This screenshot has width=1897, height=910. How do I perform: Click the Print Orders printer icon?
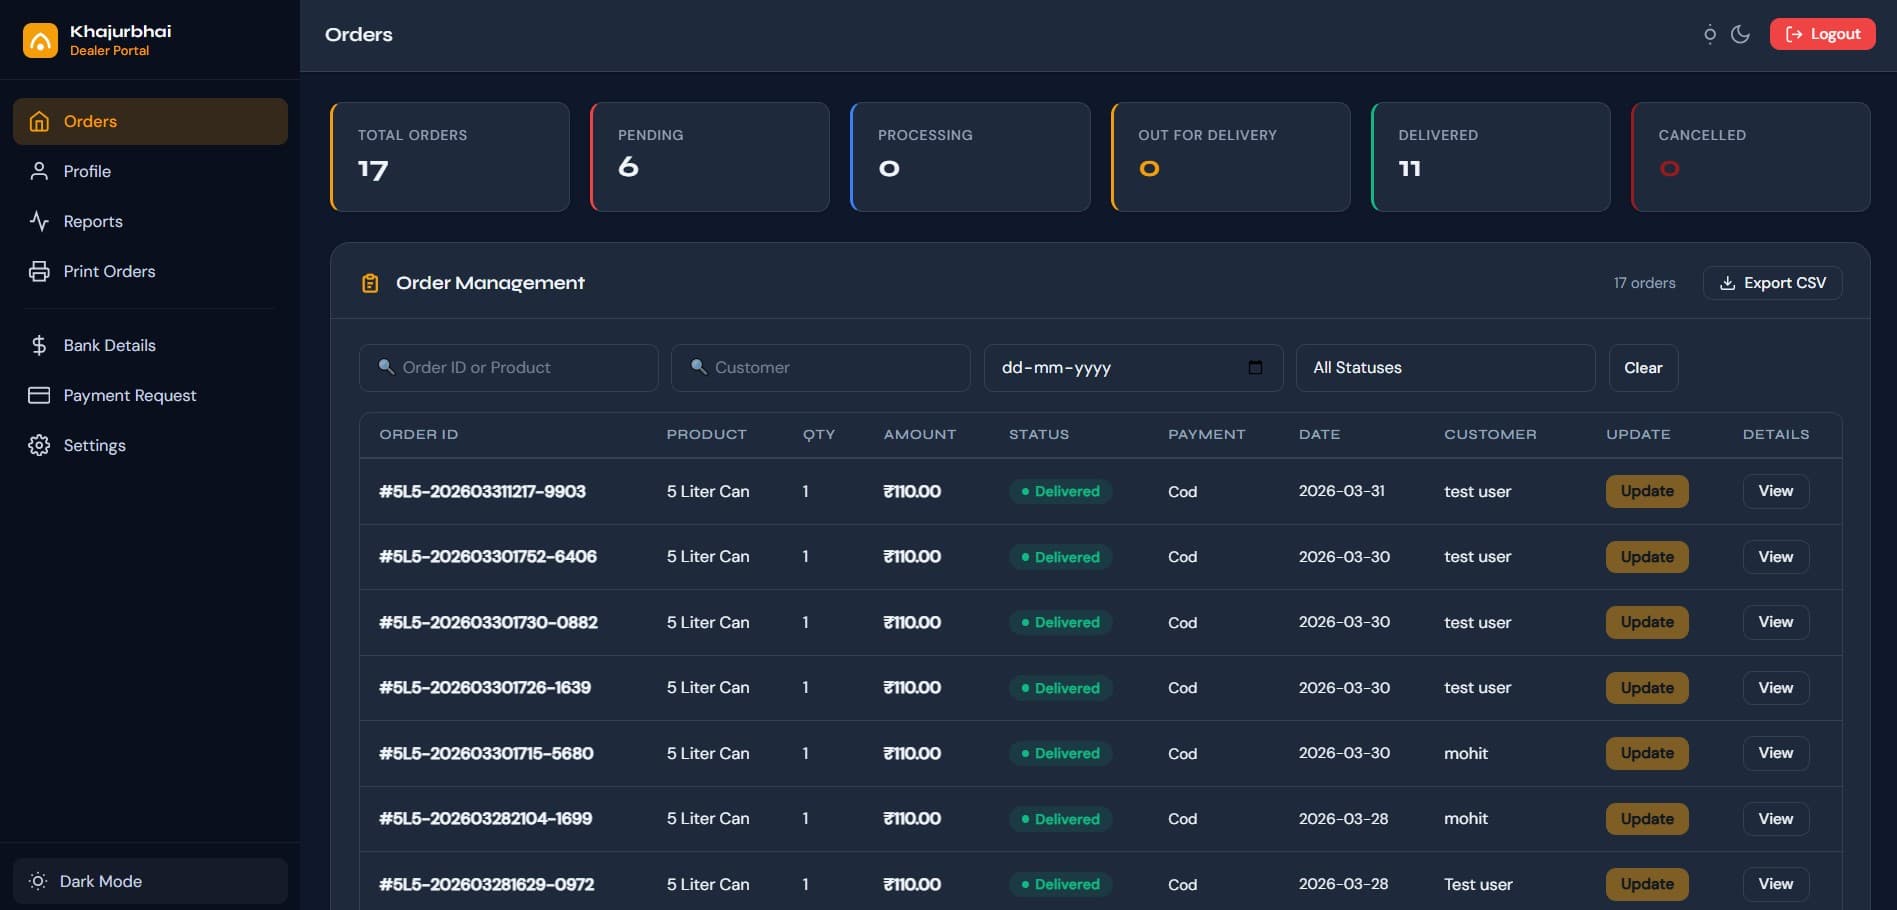[39, 271]
